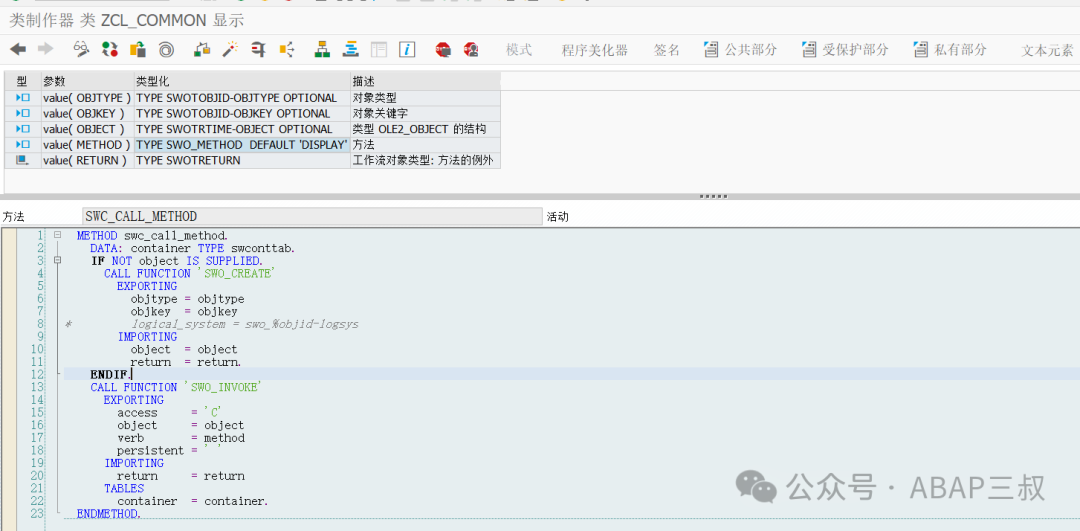Click importing icon of METHOD row
This screenshot has width=1080, height=531.
click(x=22, y=145)
